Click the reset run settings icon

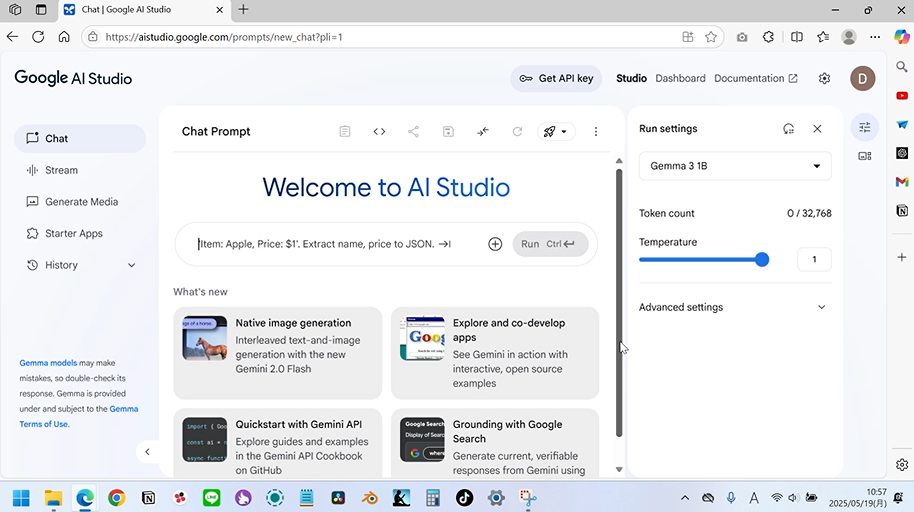point(788,129)
